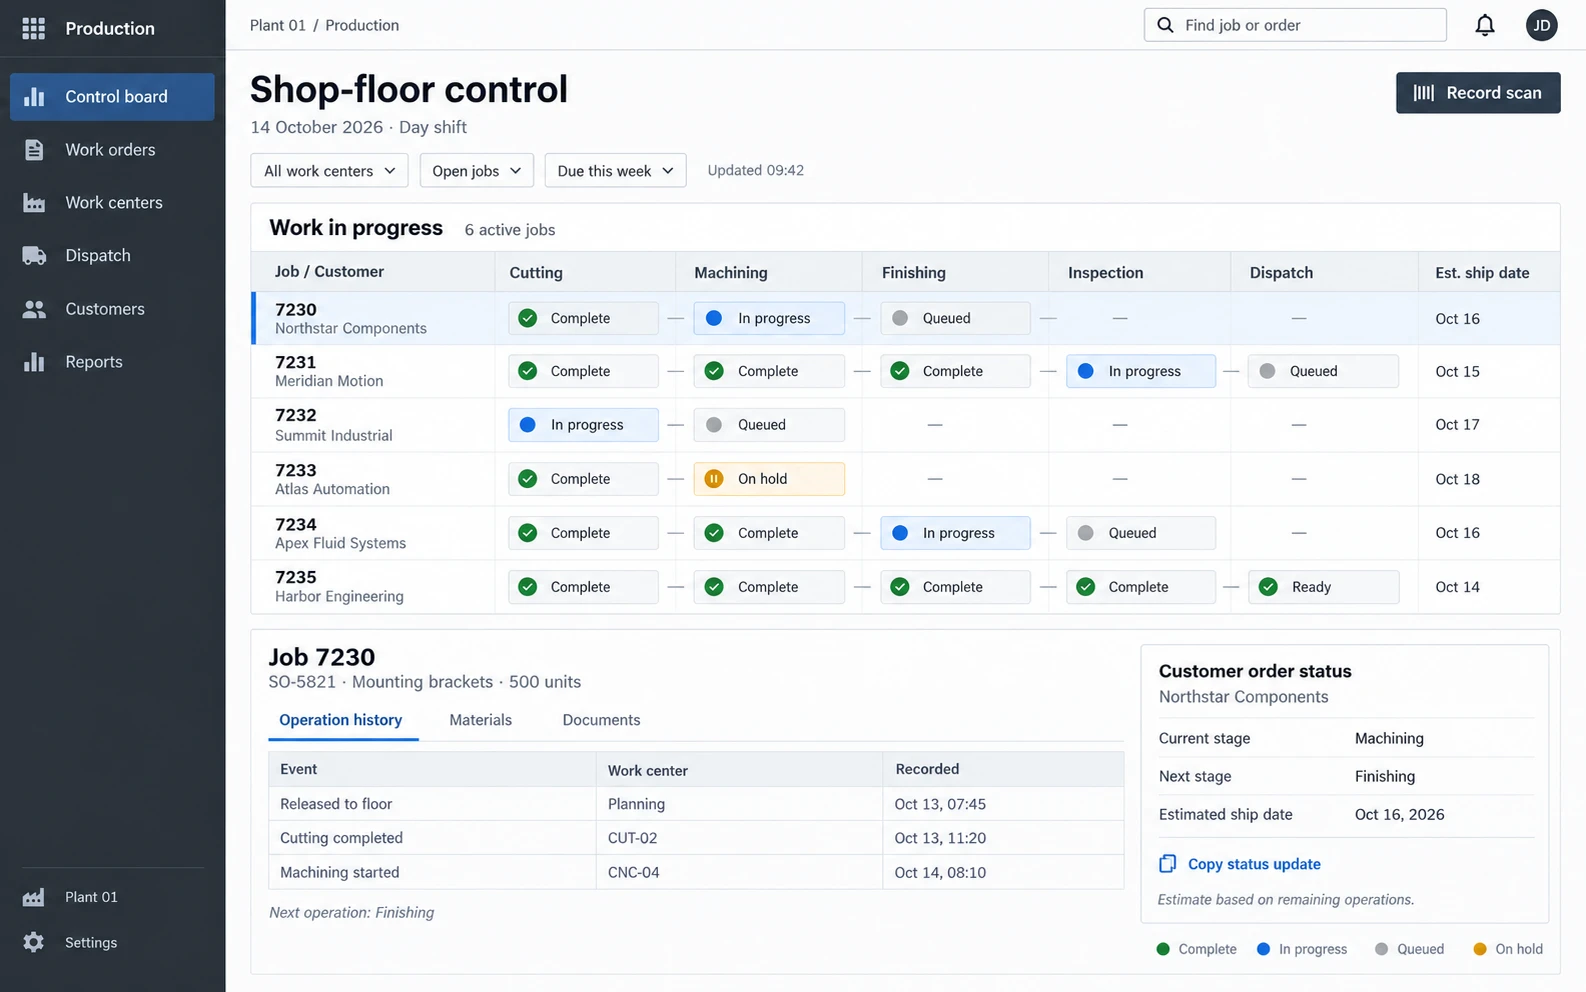
Task: Click the 7232 Machining Queued status
Action: pos(769,425)
